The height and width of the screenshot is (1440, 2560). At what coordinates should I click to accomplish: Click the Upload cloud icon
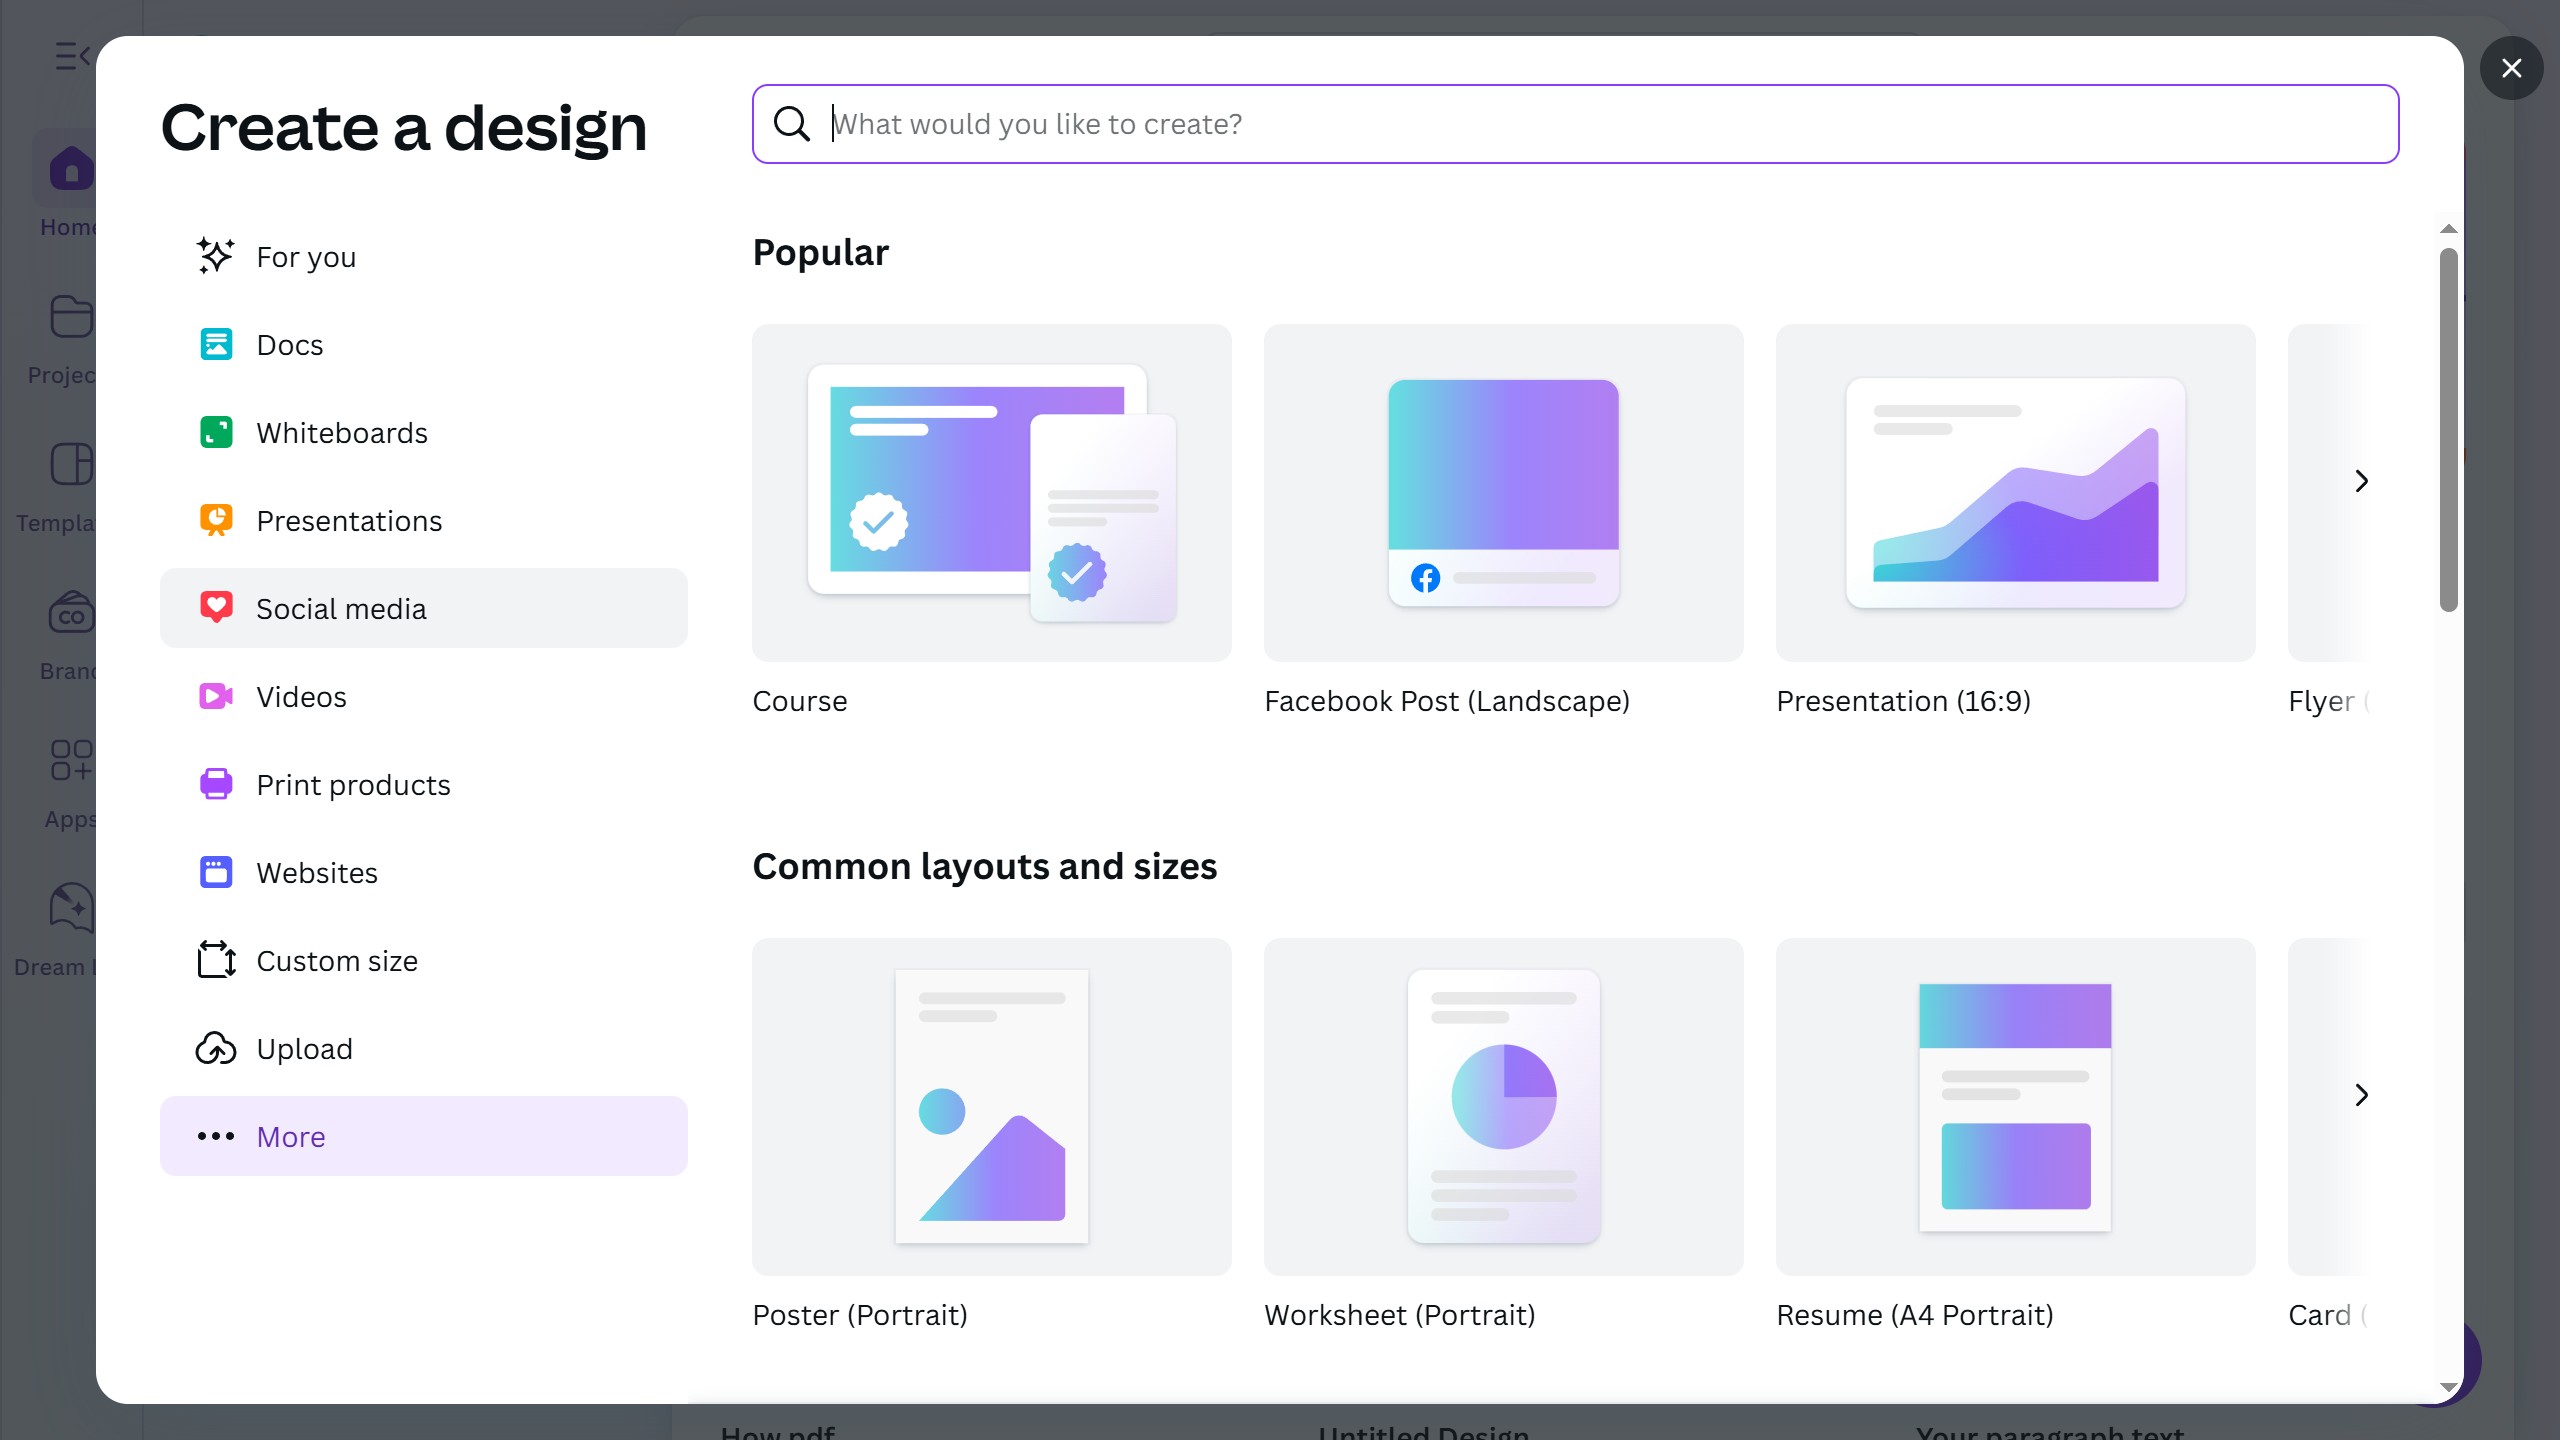(x=215, y=1048)
